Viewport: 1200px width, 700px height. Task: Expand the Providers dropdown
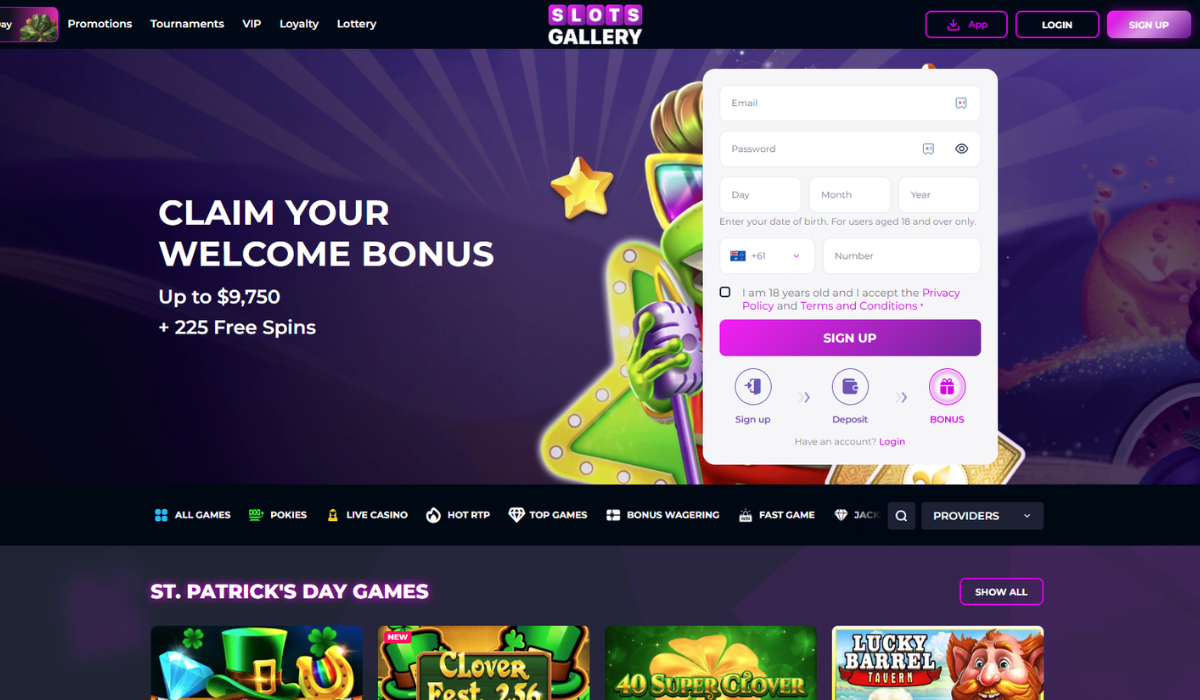click(x=982, y=516)
